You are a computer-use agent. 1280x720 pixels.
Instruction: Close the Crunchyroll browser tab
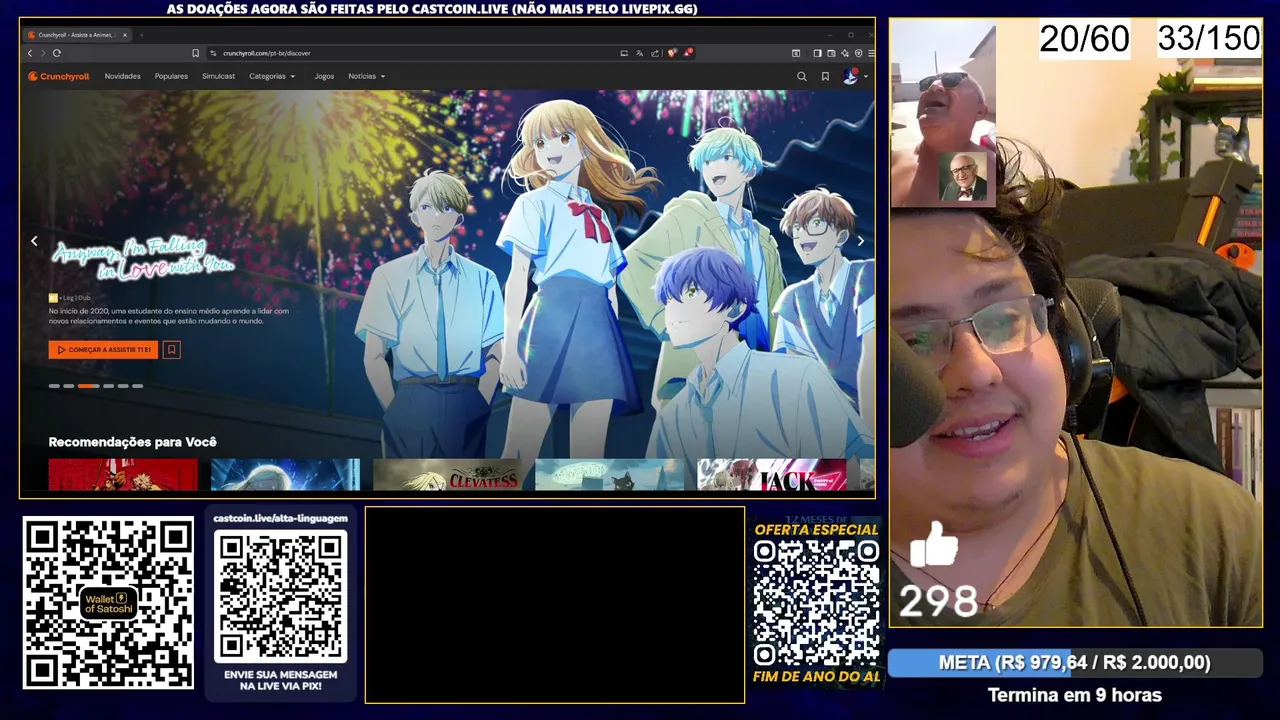(x=123, y=35)
